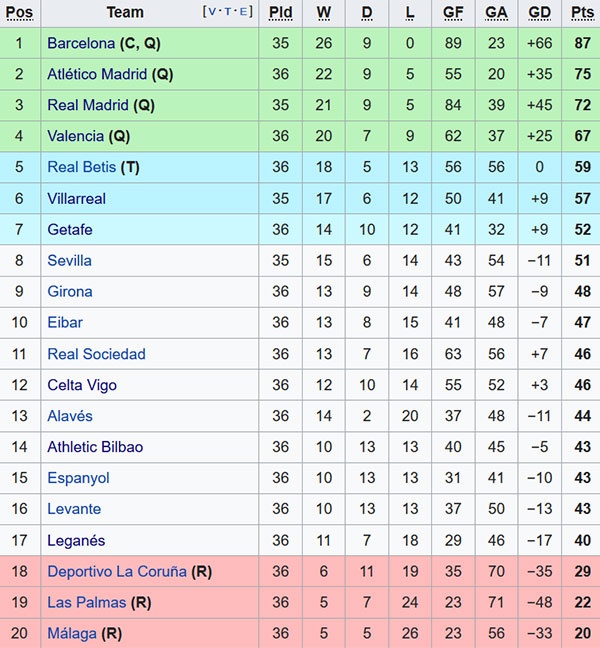This screenshot has height=648, width=600.
Task: Select the Eibar team link
Action: pos(65,322)
